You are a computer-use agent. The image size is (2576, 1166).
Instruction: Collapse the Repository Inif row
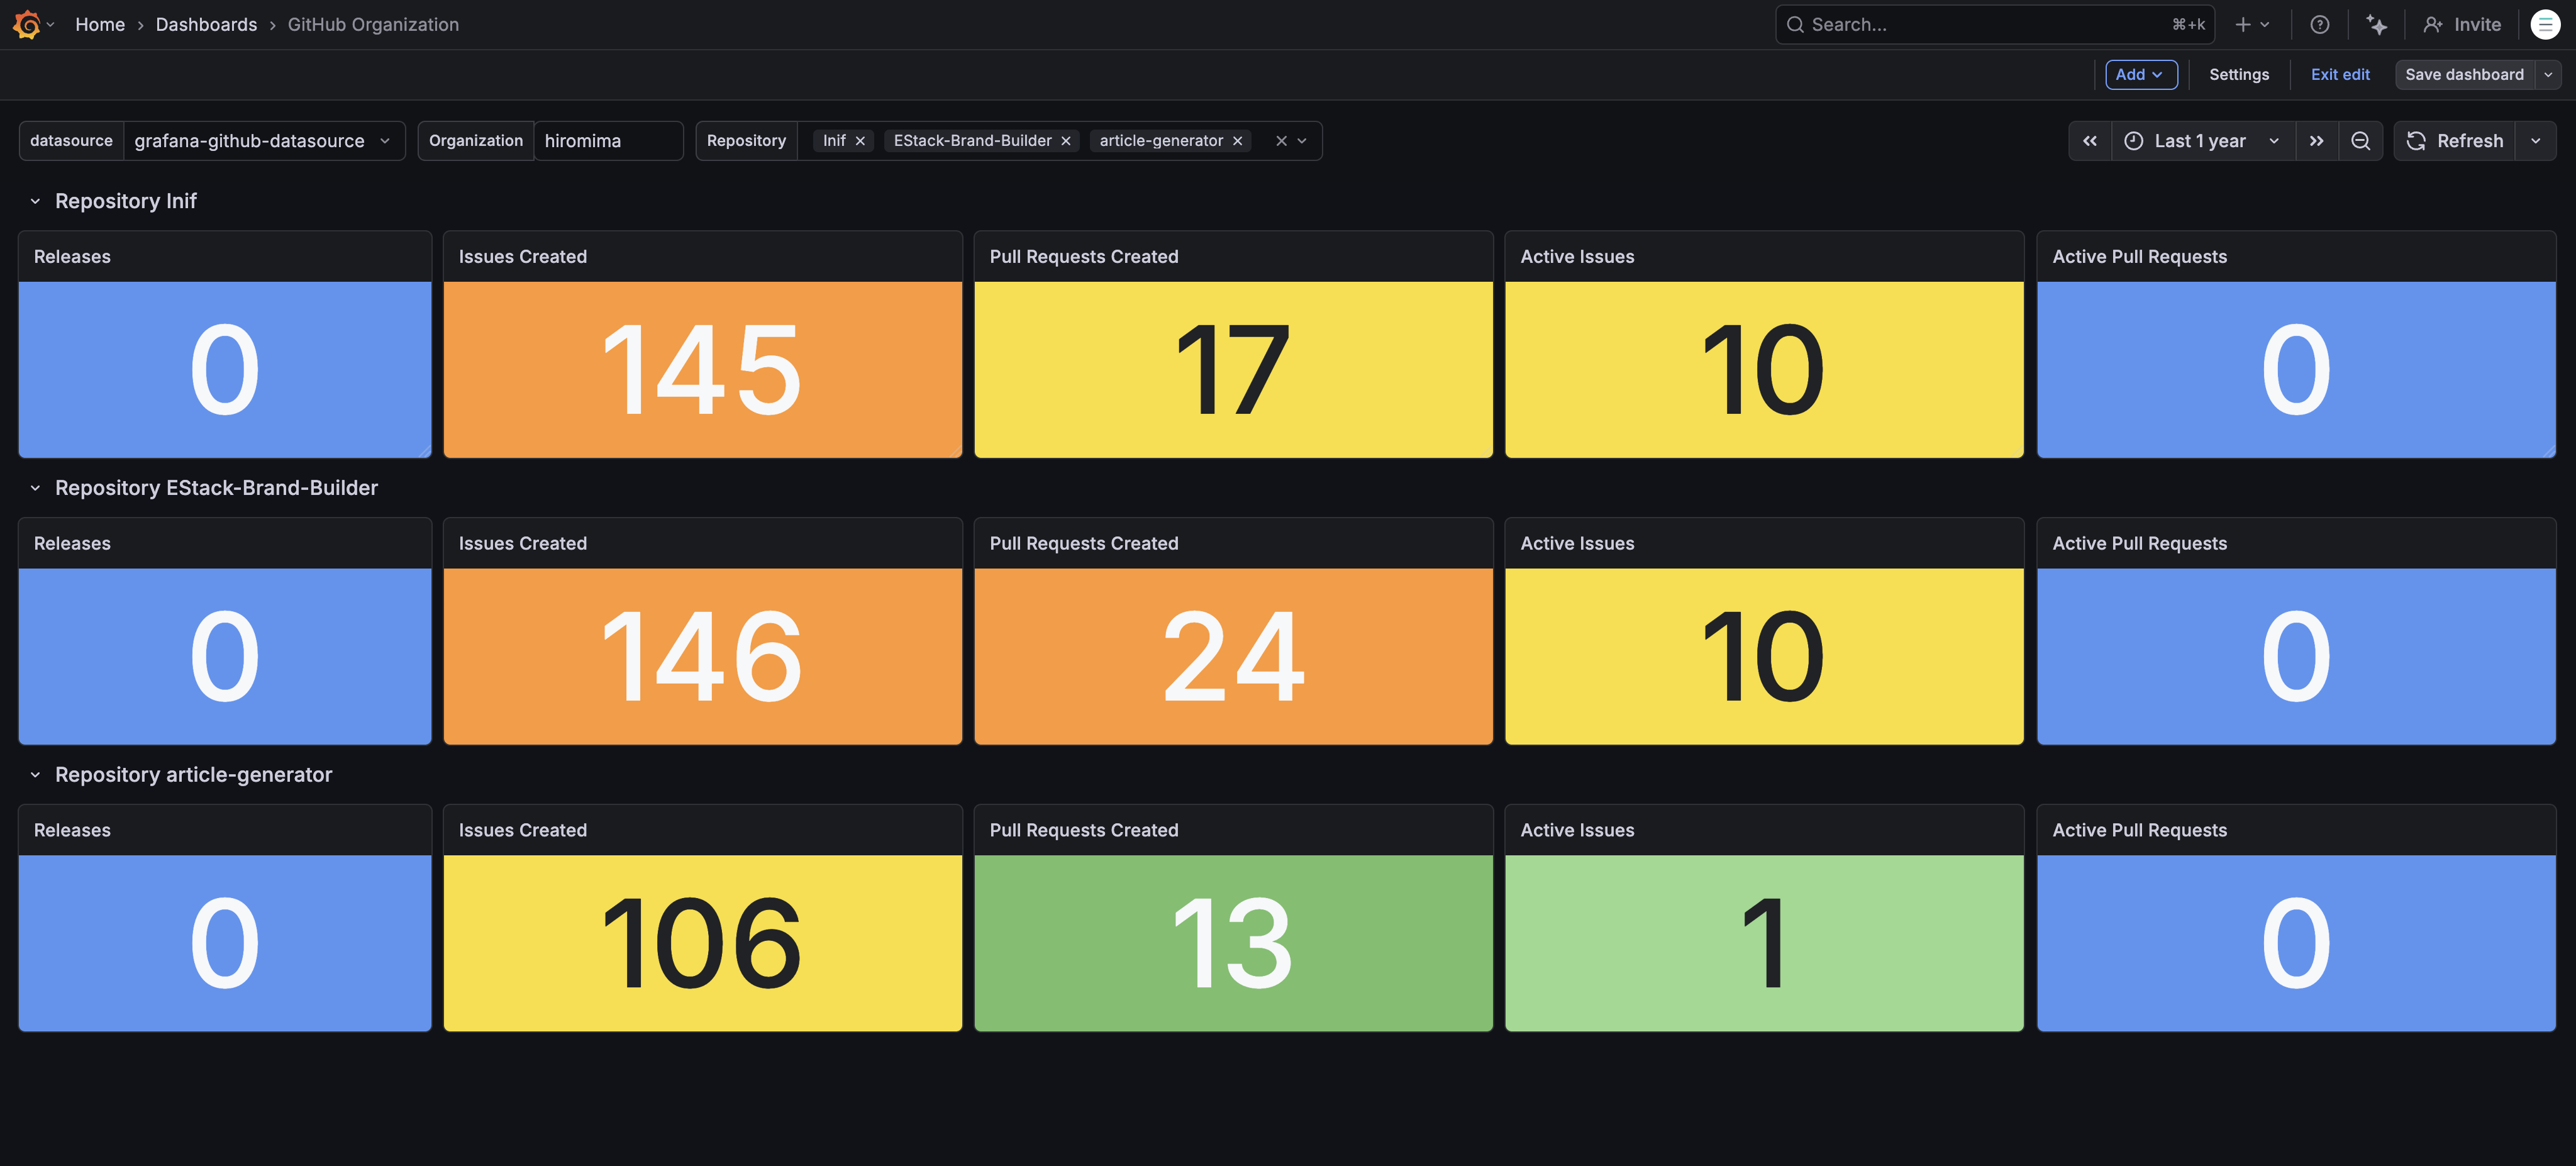coord(35,201)
